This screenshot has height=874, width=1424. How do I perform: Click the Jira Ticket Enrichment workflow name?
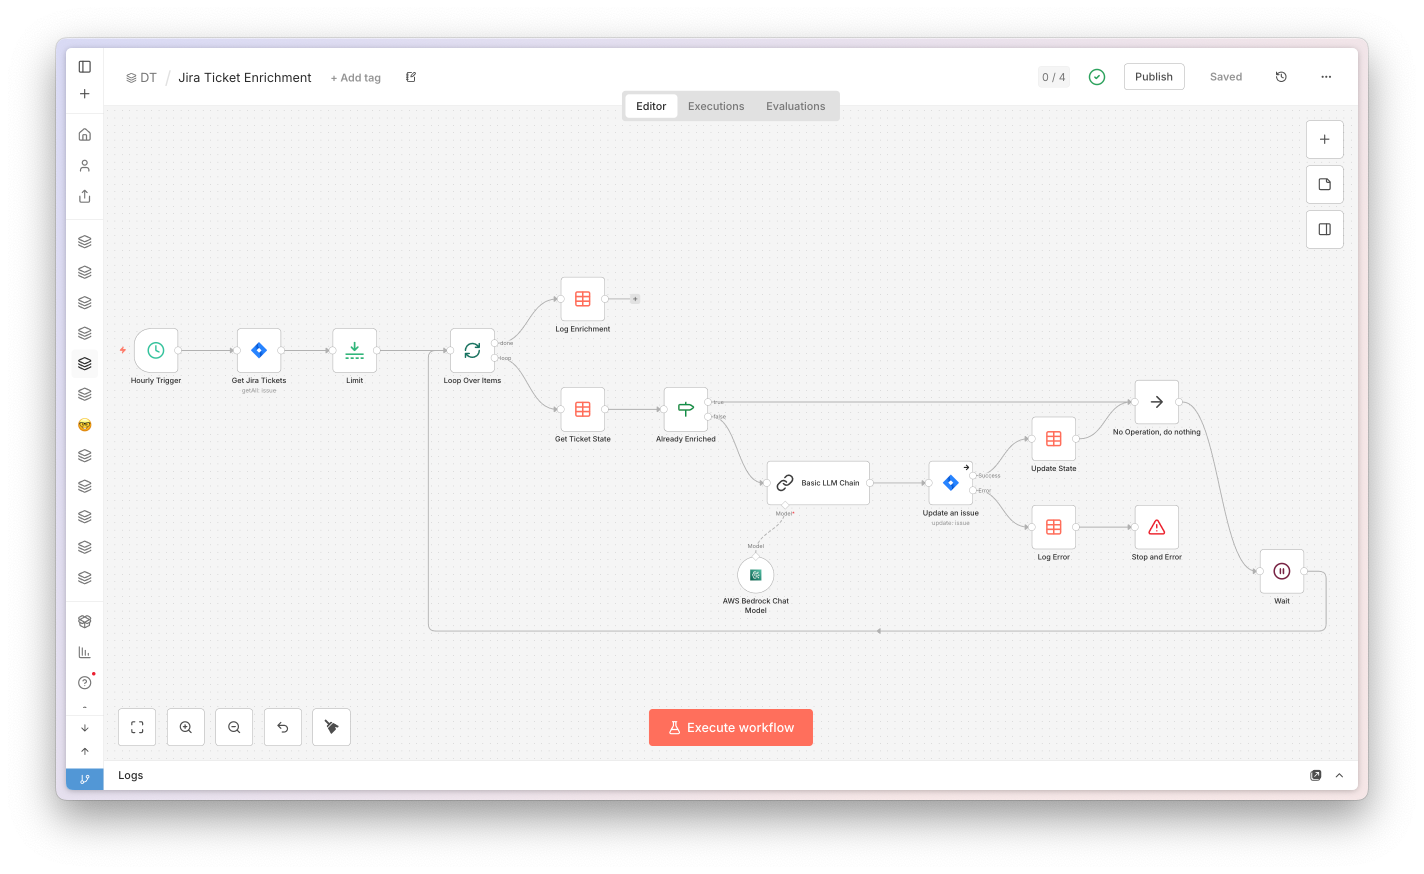coord(245,78)
